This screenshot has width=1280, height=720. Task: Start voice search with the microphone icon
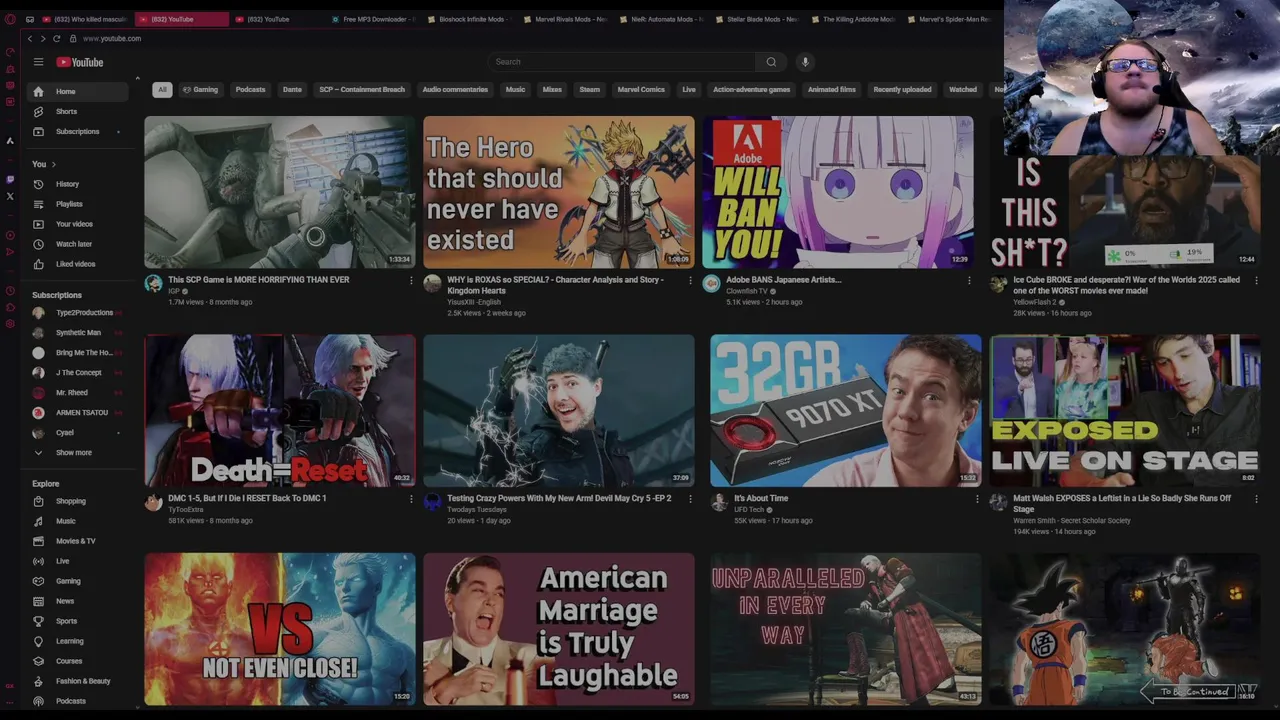point(805,62)
